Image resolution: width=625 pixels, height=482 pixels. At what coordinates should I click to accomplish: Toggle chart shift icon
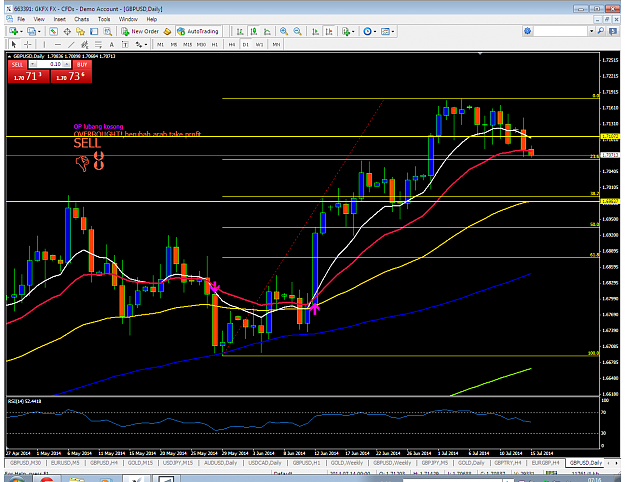329,31
